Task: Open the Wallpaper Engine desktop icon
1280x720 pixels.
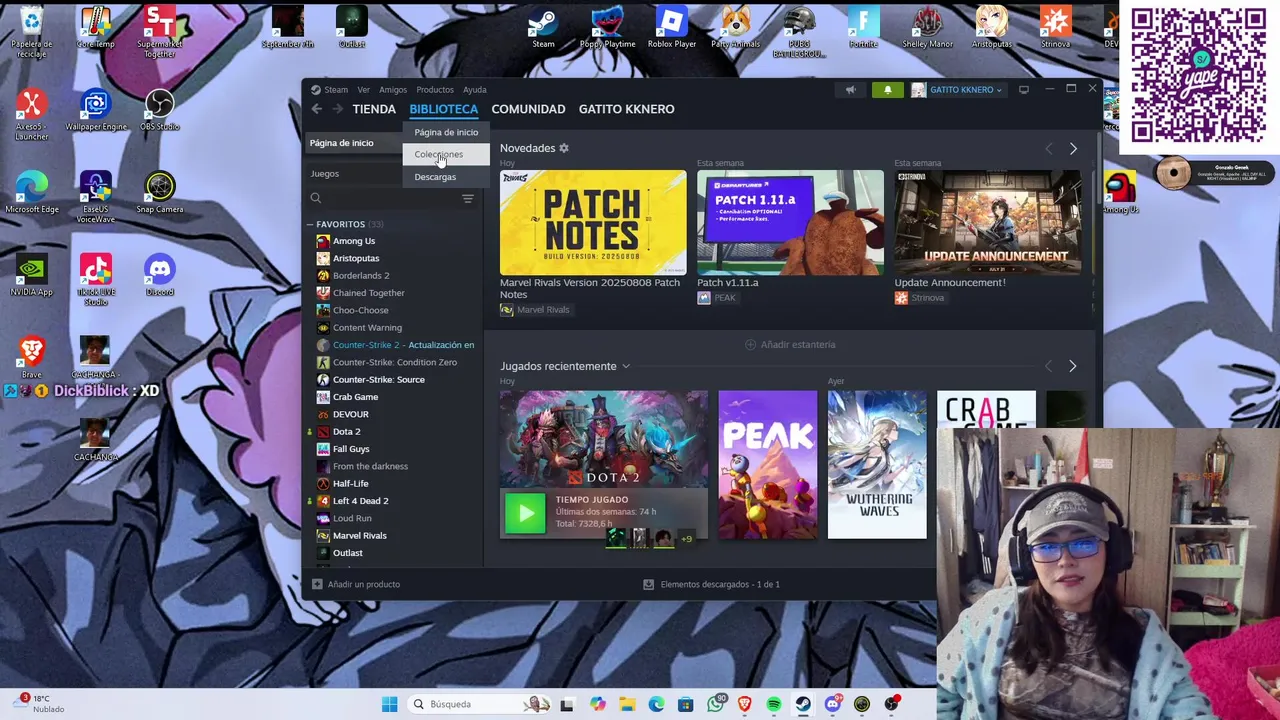Action: [x=96, y=110]
